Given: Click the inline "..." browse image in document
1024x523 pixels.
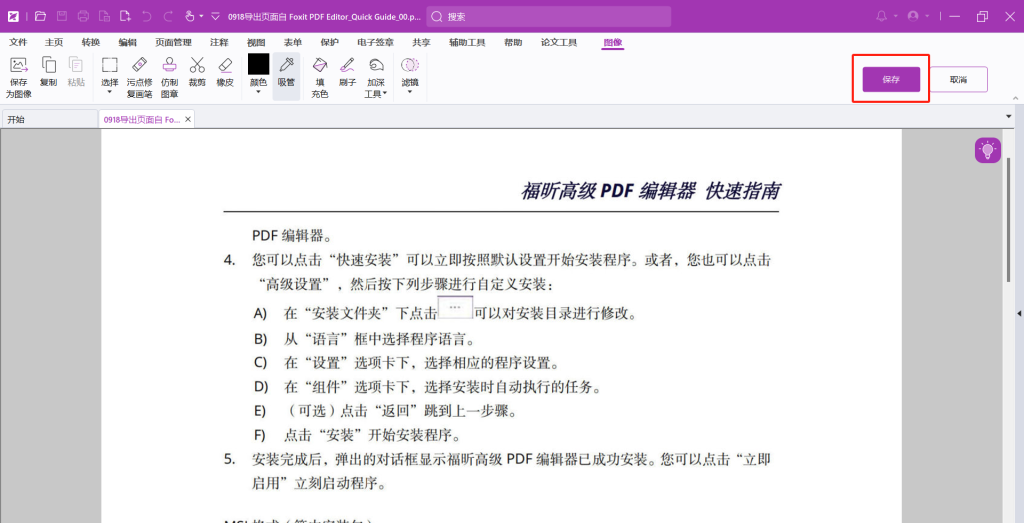Looking at the screenshot, I should (x=455, y=307).
